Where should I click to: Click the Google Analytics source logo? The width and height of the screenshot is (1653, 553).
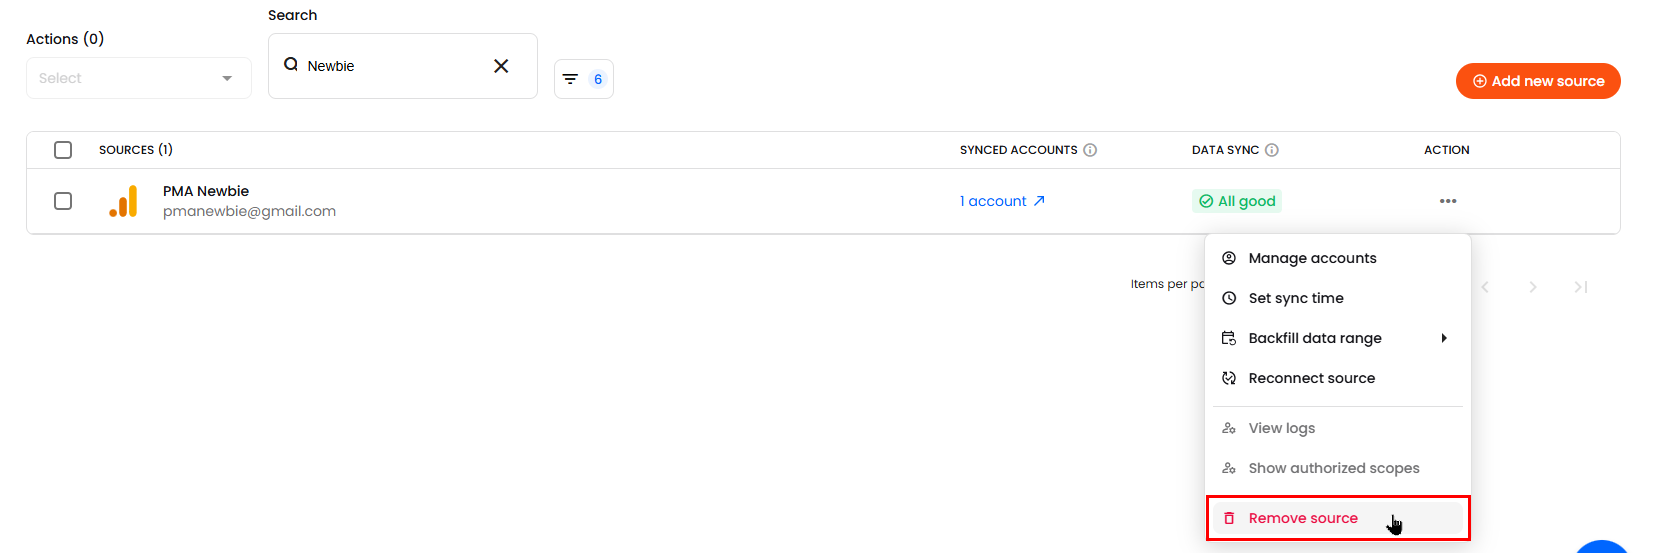[x=123, y=201]
